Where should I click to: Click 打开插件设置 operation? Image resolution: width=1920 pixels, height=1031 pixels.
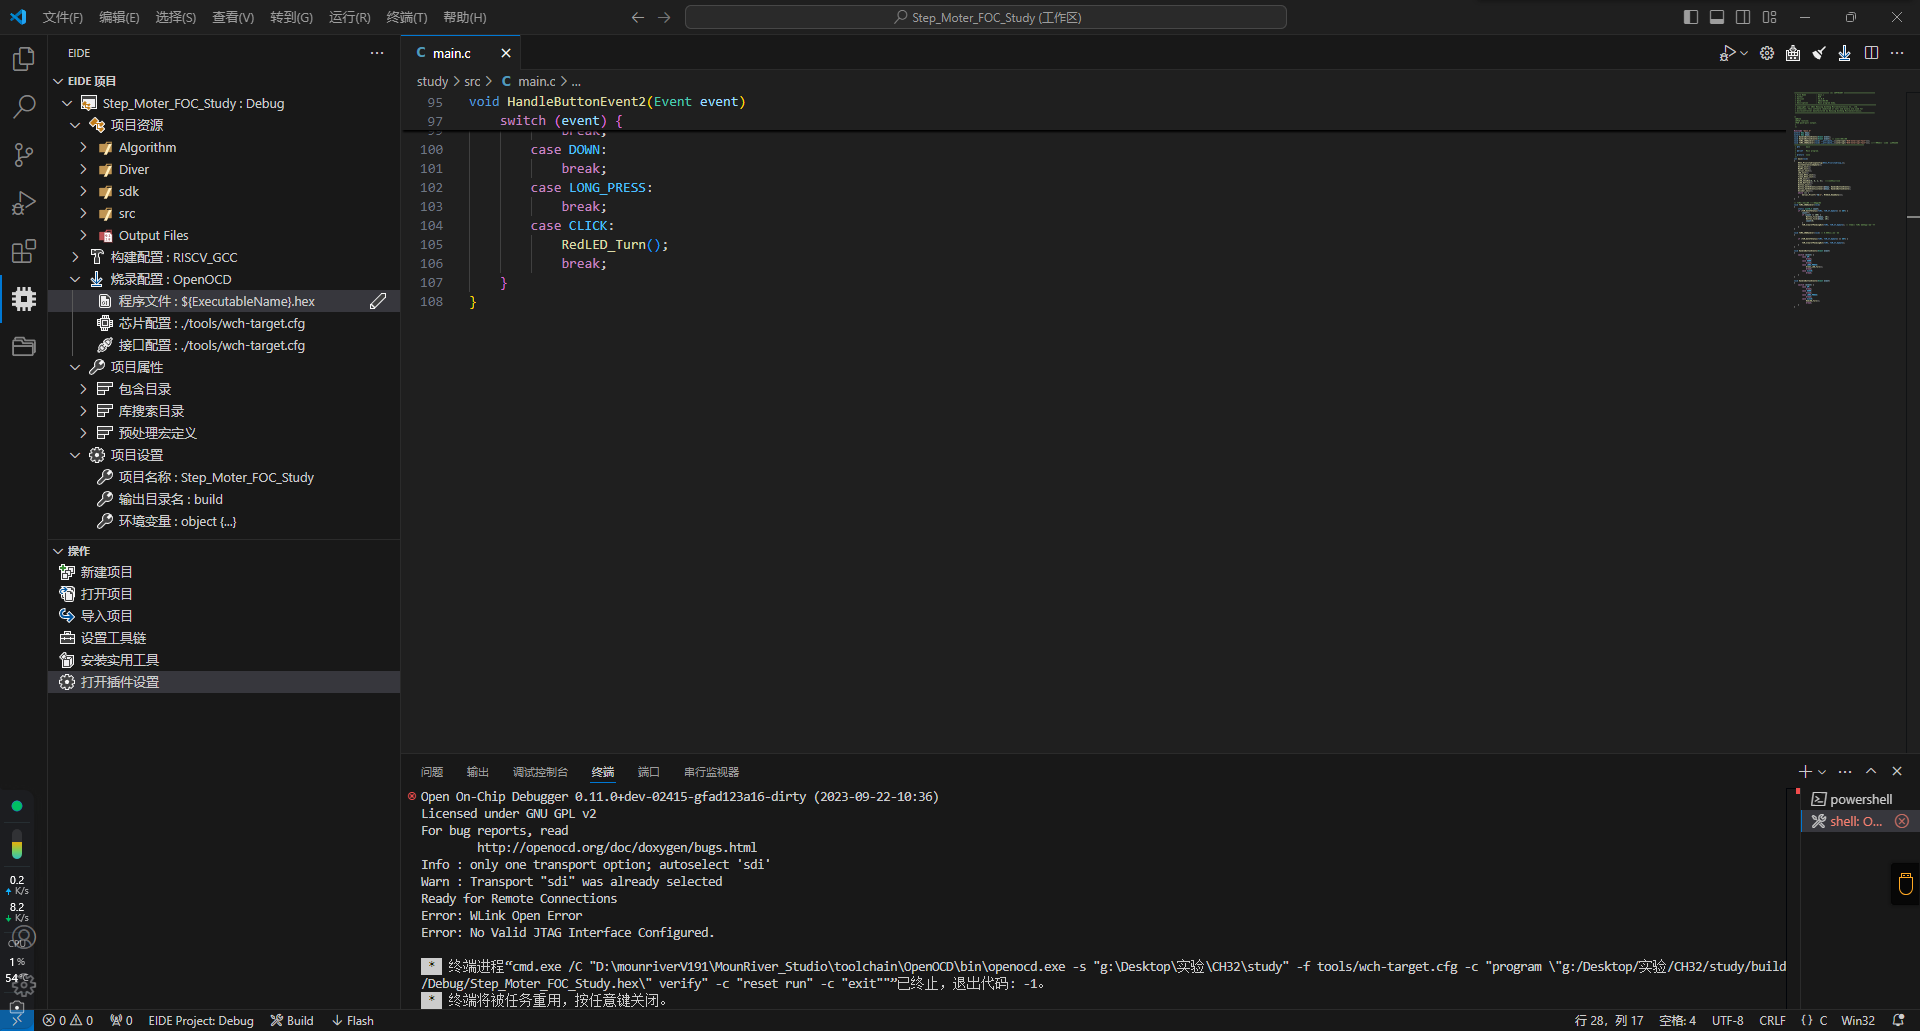(x=224, y=682)
